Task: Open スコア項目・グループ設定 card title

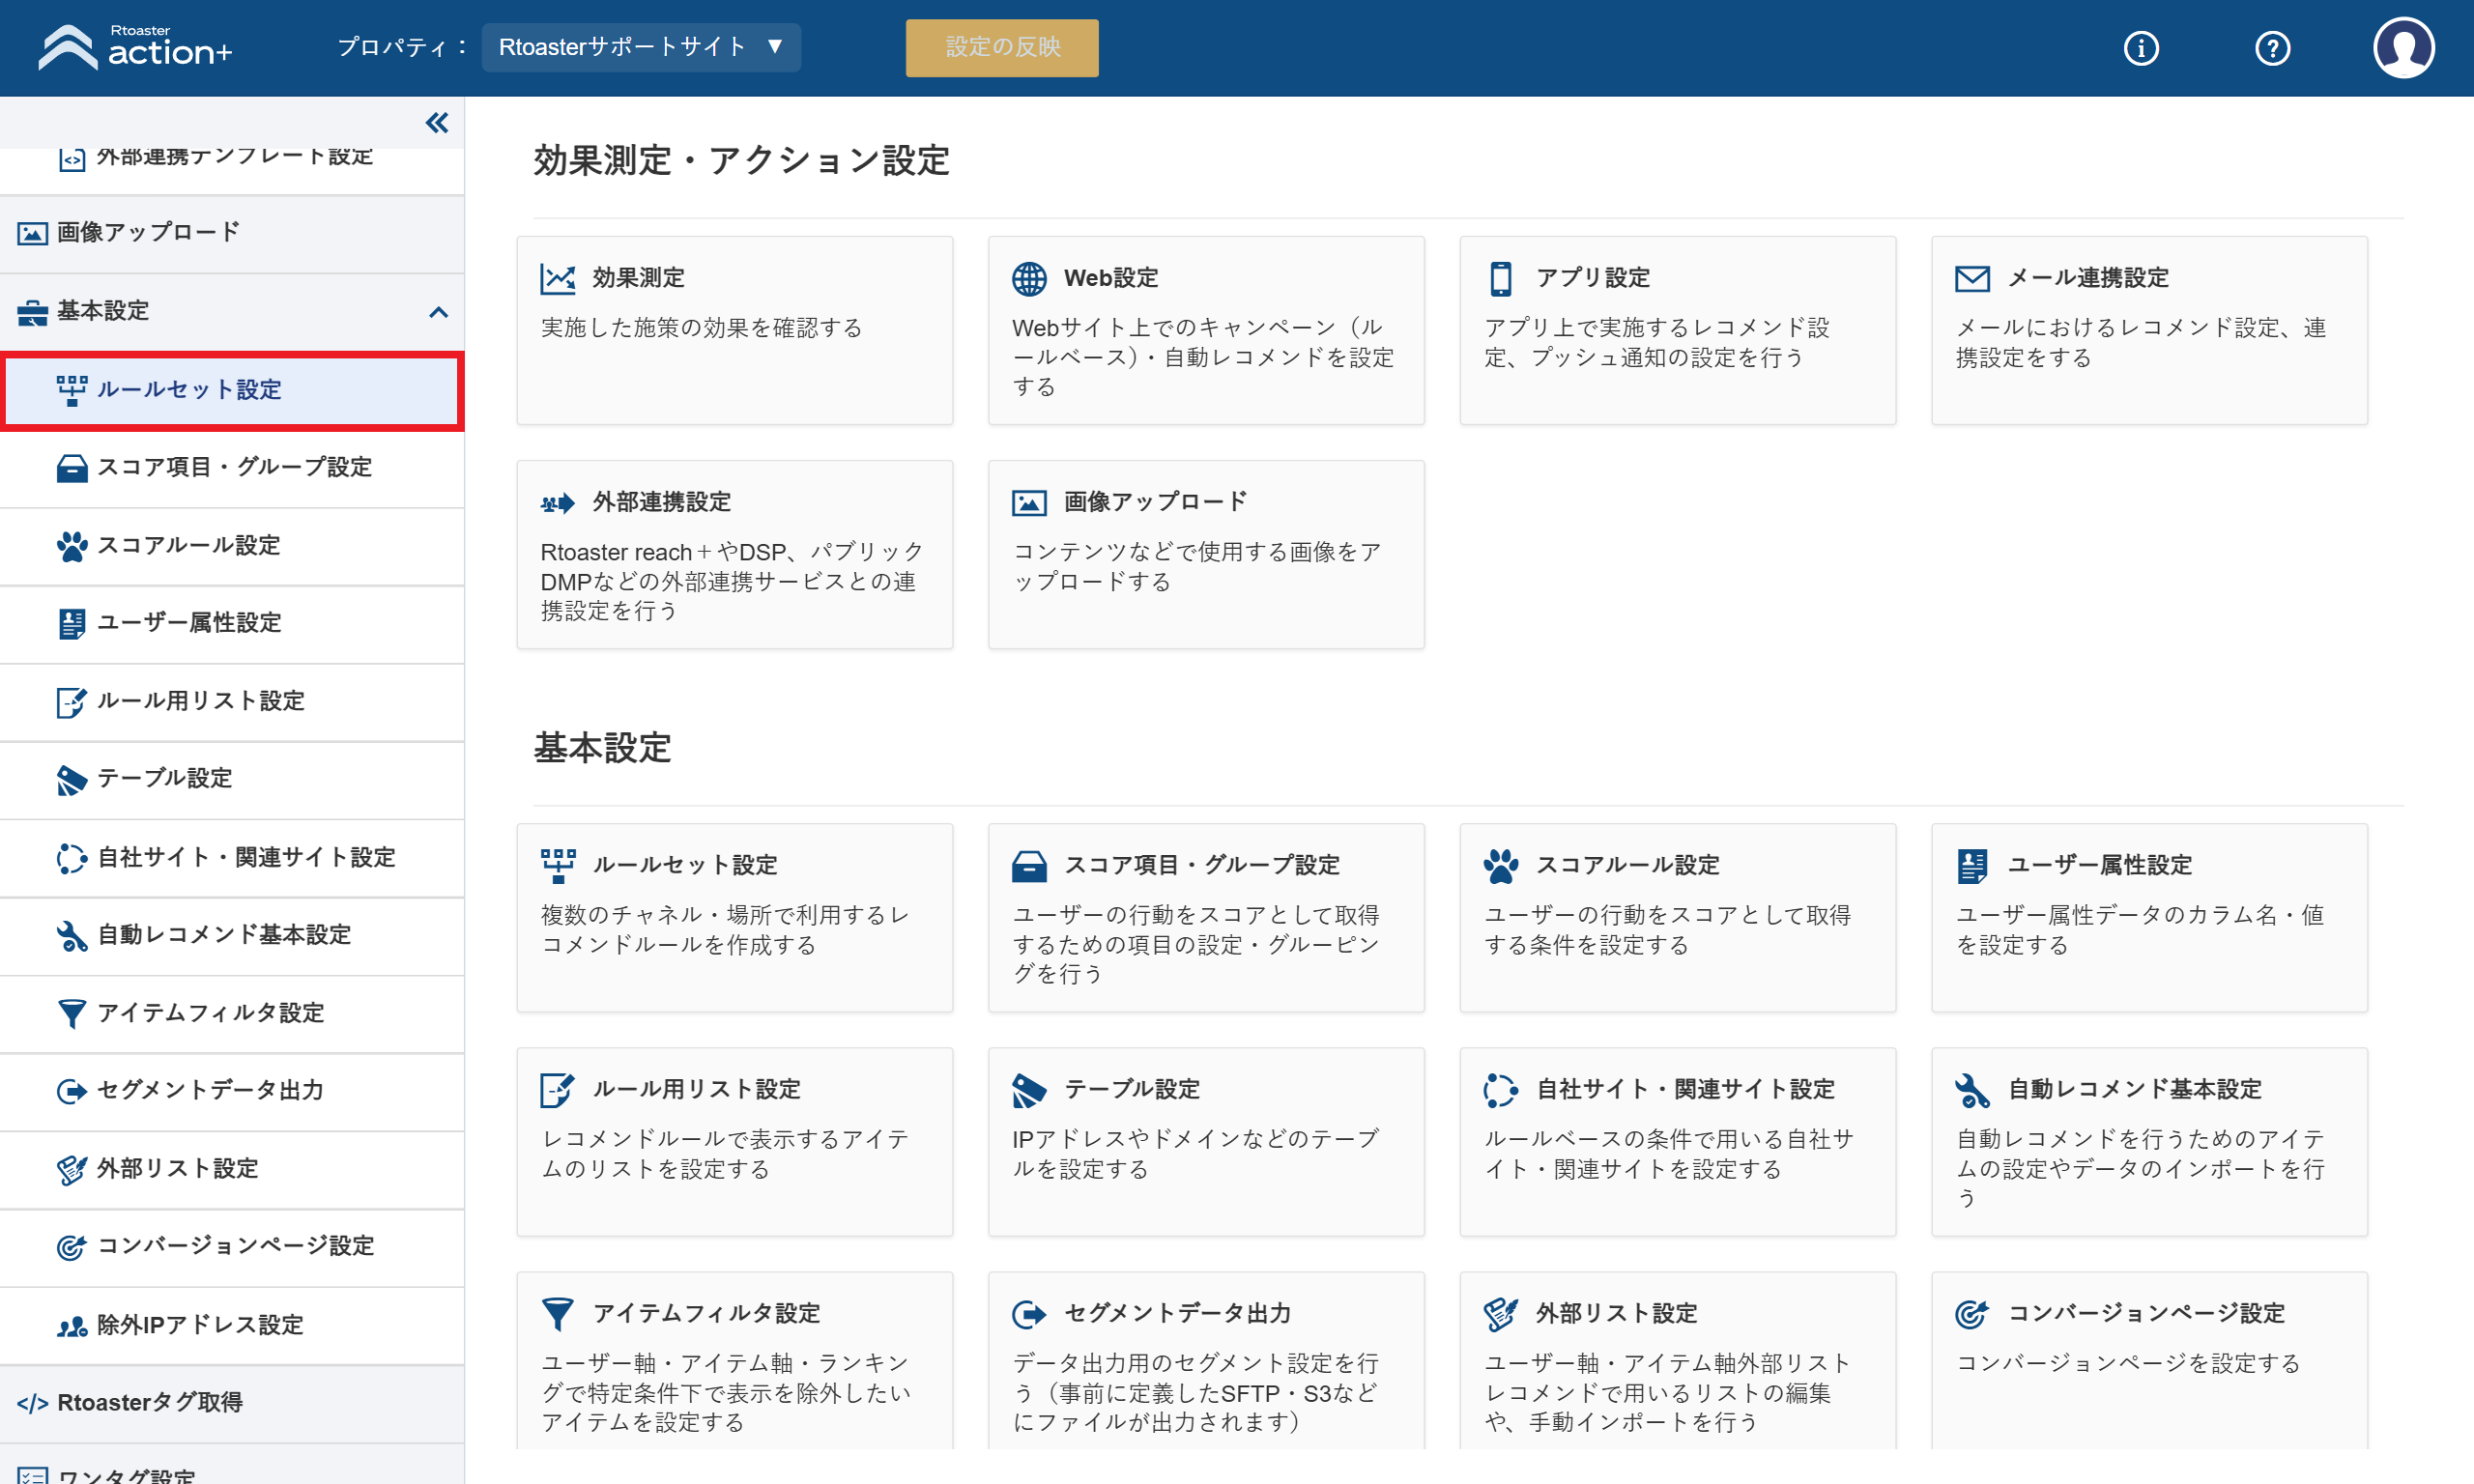Action: (1202, 865)
